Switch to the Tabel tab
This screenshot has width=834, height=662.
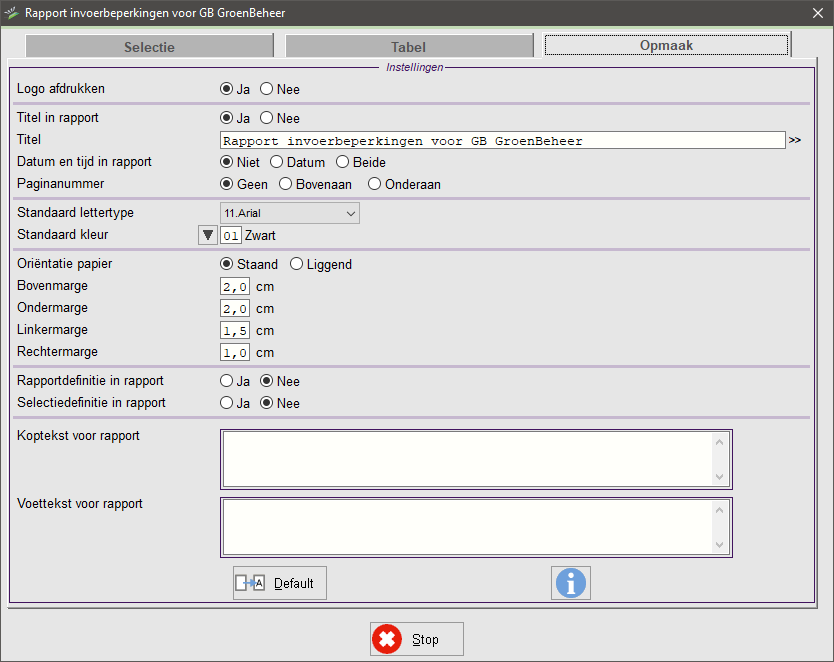point(409,47)
